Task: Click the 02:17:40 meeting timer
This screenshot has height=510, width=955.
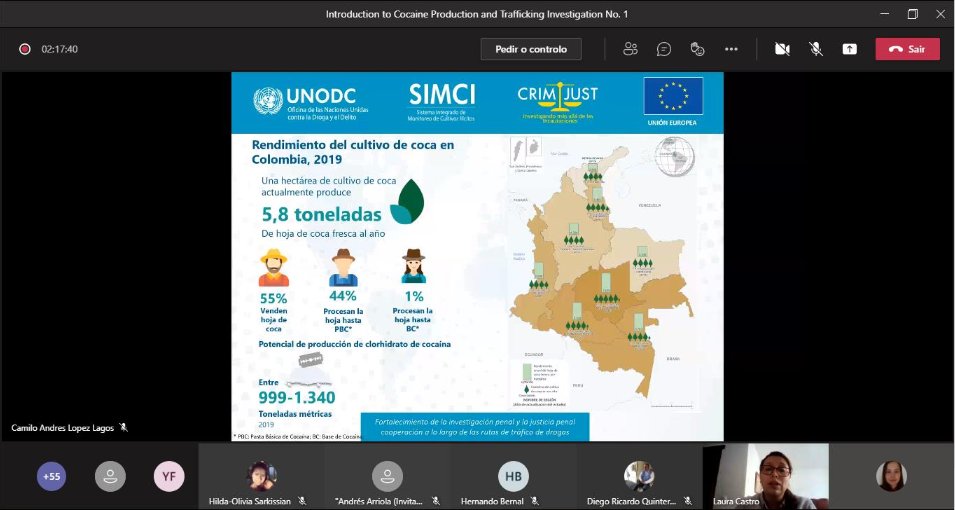Action: (60, 49)
